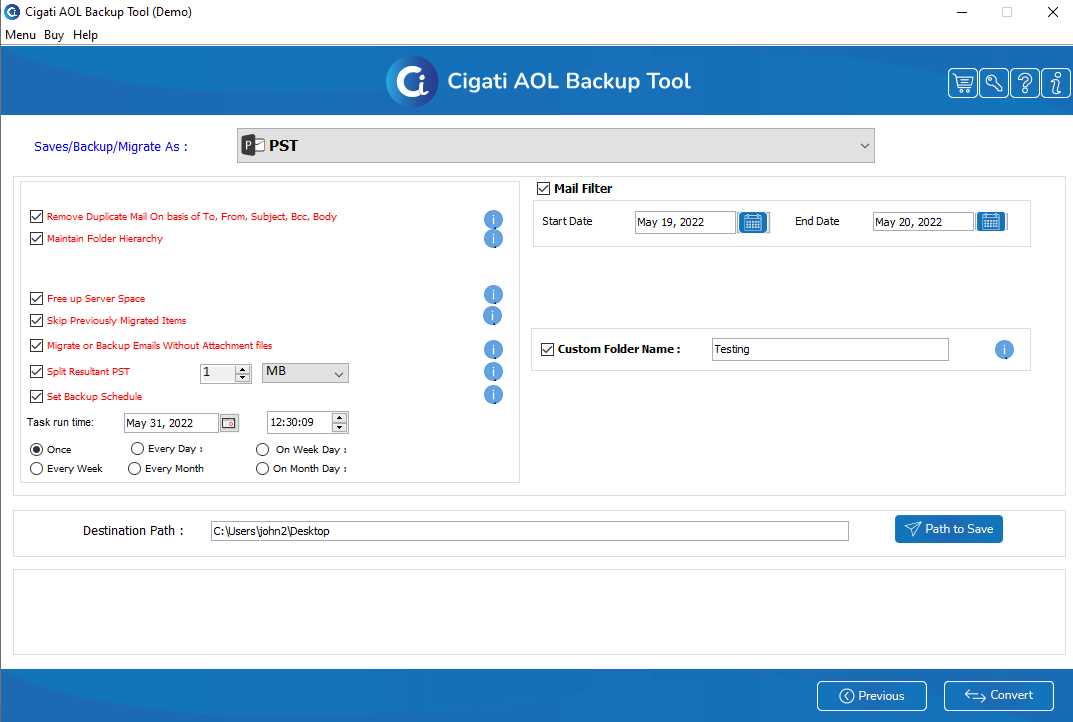This screenshot has height=722, width=1073.
Task: Click the about info icon in header
Action: (x=1056, y=83)
